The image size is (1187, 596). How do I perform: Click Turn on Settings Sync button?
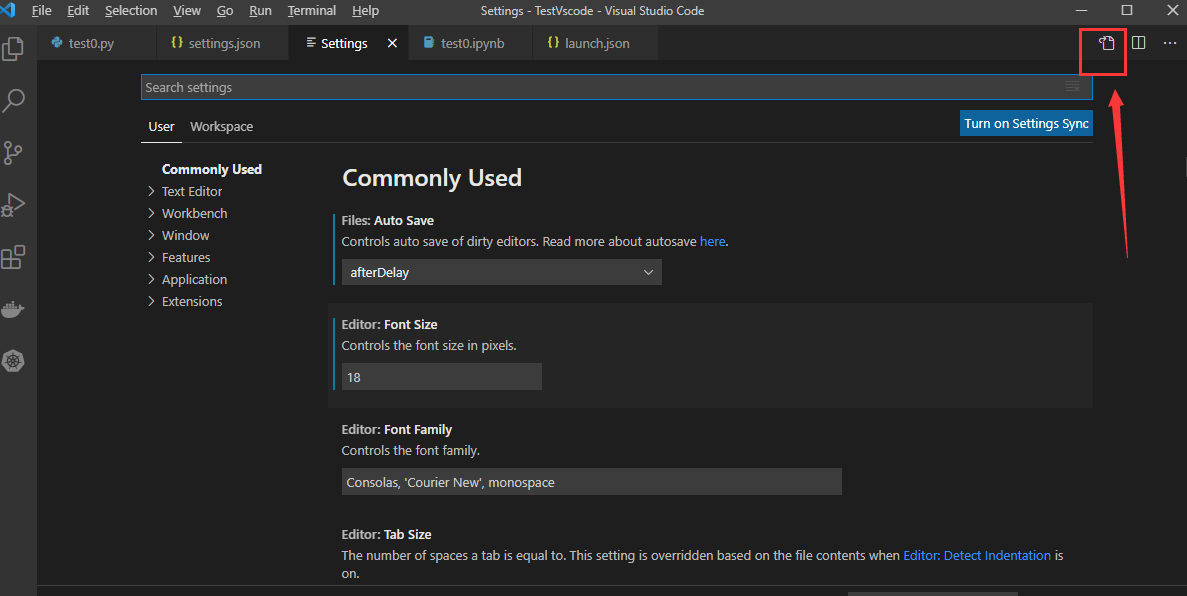point(1026,123)
